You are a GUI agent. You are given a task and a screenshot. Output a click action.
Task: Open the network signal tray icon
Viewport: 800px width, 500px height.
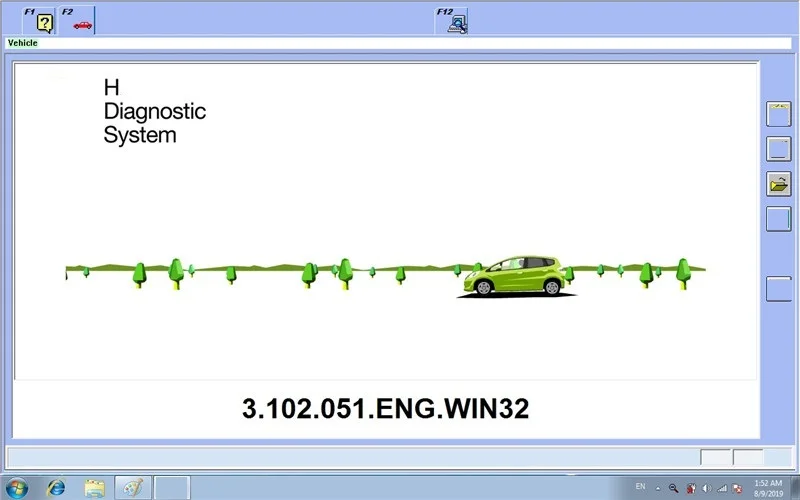[722, 488]
